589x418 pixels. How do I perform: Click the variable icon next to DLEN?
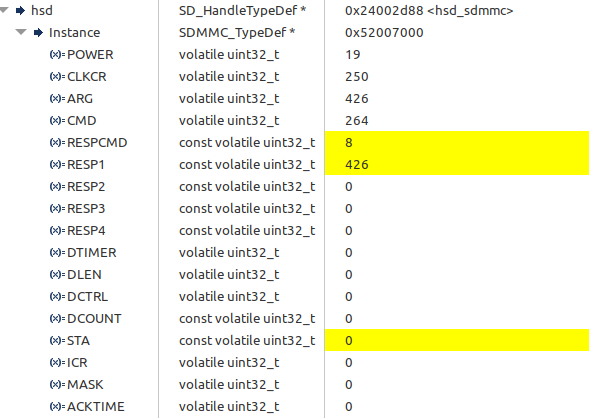point(57,275)
